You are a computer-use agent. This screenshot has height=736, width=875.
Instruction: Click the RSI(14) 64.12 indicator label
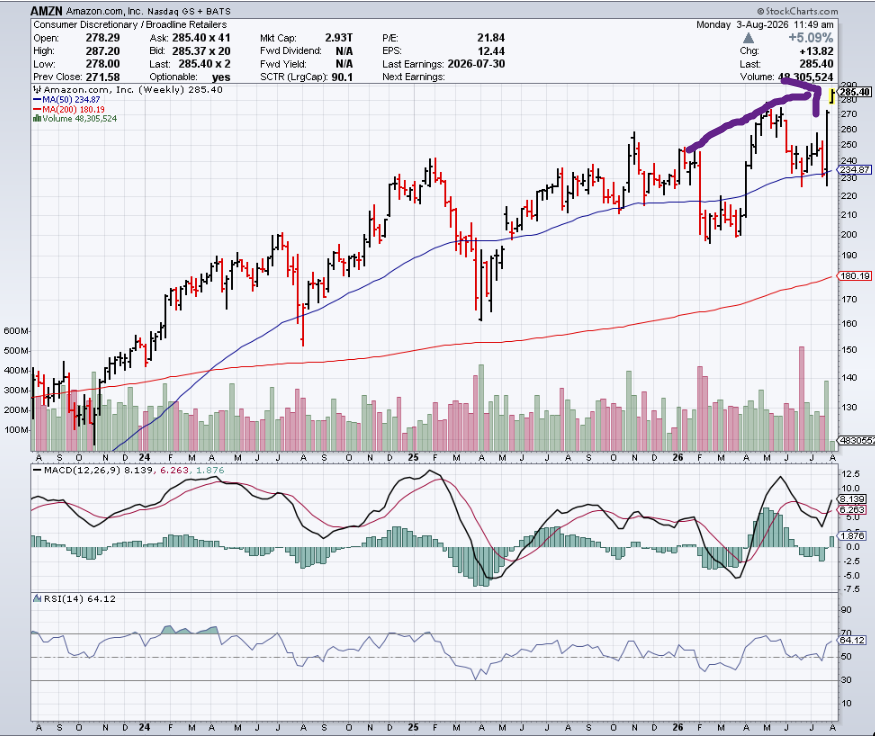click(79, 599)
